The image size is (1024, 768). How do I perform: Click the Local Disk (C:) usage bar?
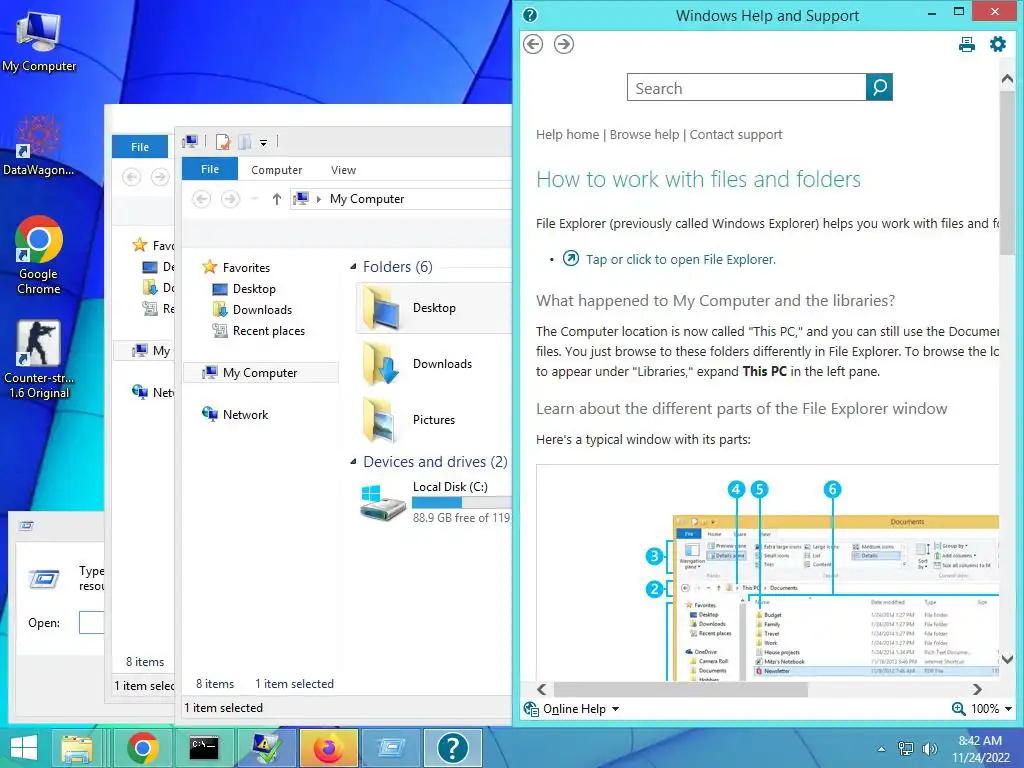coord(462,502)
